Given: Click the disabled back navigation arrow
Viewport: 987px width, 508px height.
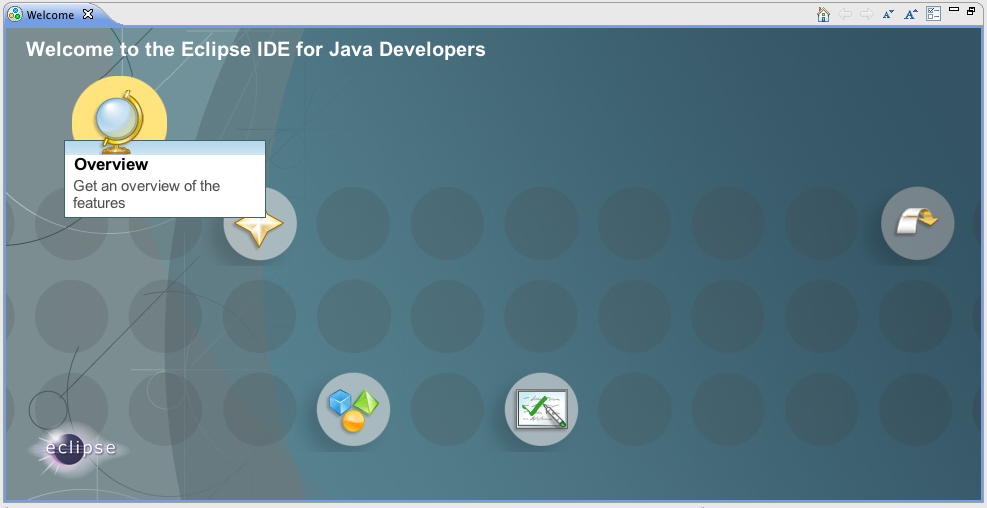Looking at the screenshot, I should click(x=845, y=14).
